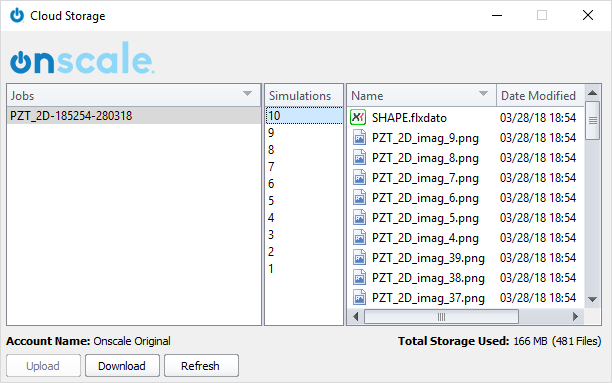This screenshot has height=383, width=612.
Task: Click the disabled Upload button
Action: point(43,366)
